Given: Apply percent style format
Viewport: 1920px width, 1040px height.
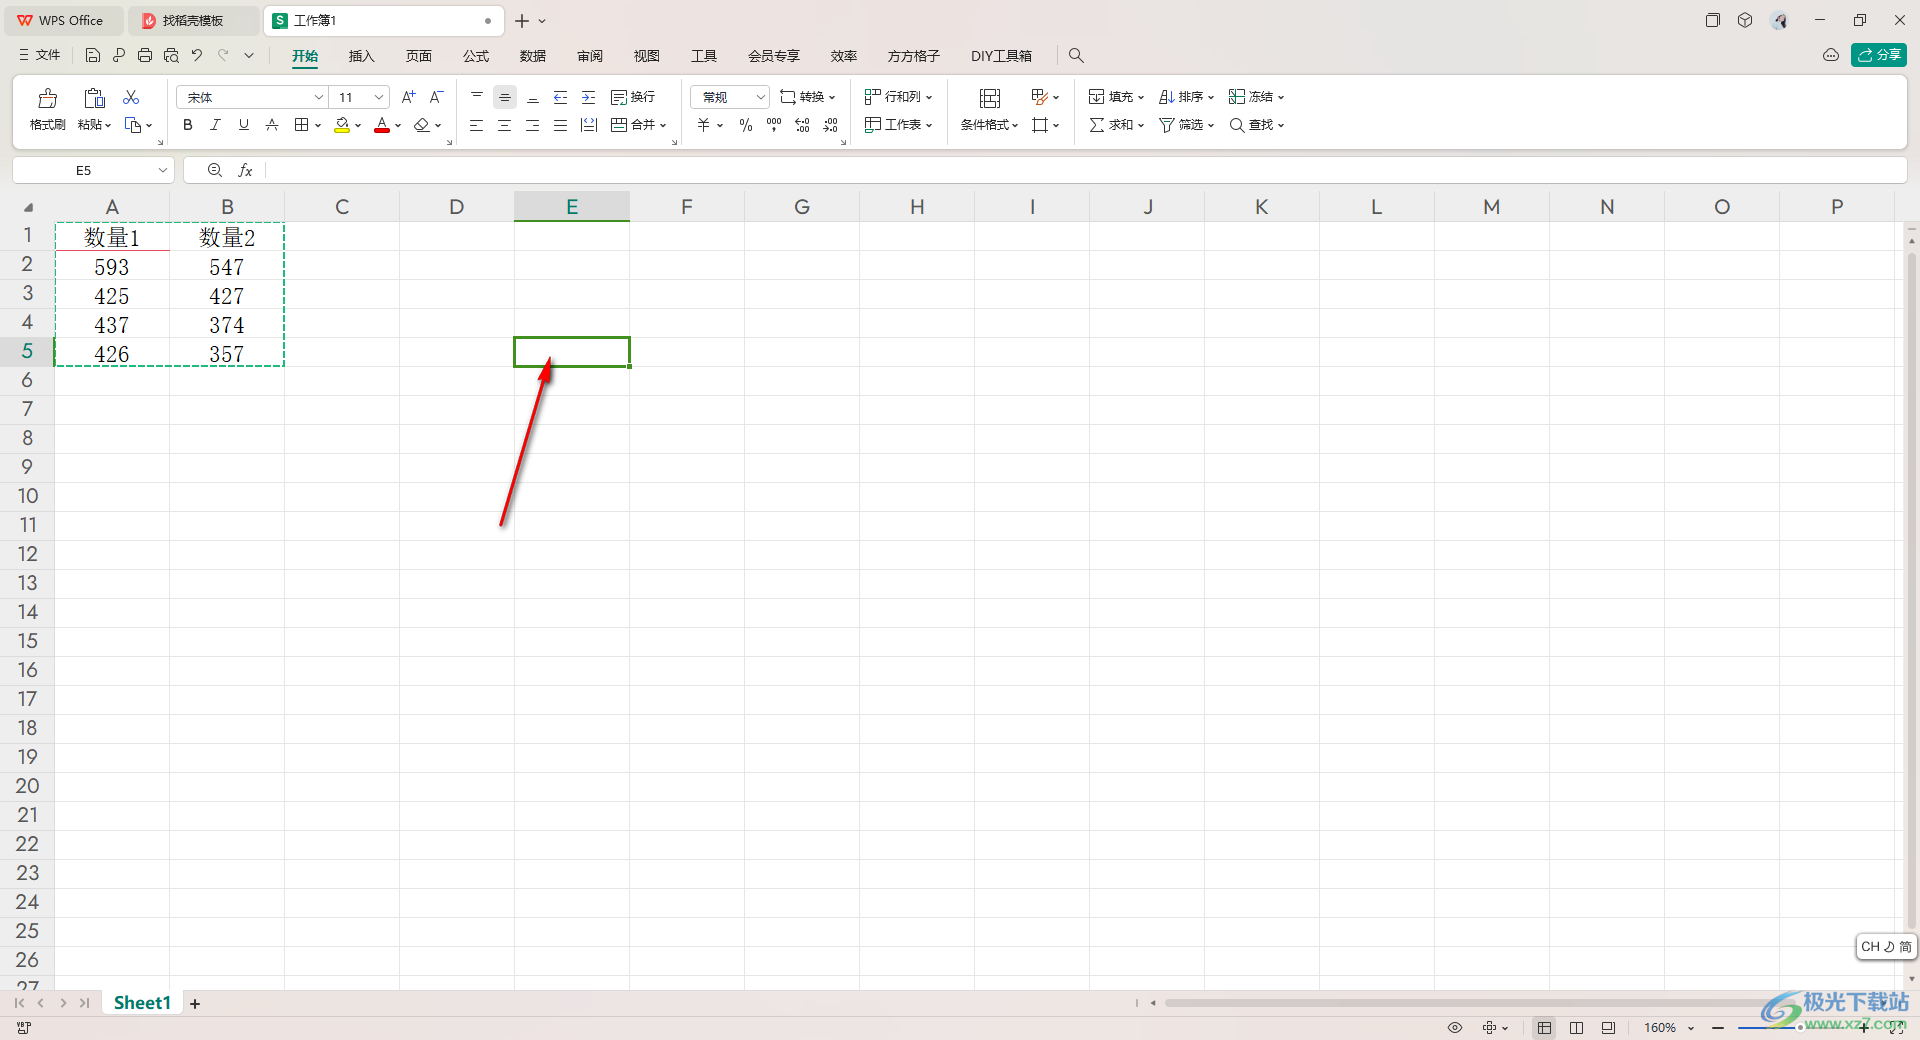Looking at the screenshot, I should [746, 125].
